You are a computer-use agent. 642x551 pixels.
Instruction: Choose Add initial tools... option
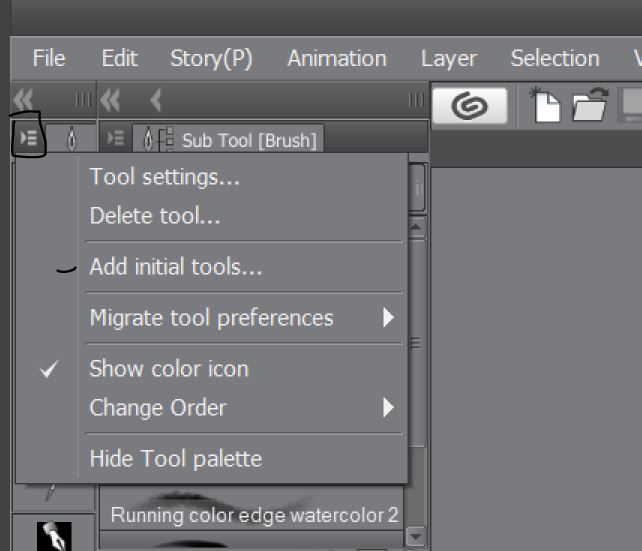176,267
